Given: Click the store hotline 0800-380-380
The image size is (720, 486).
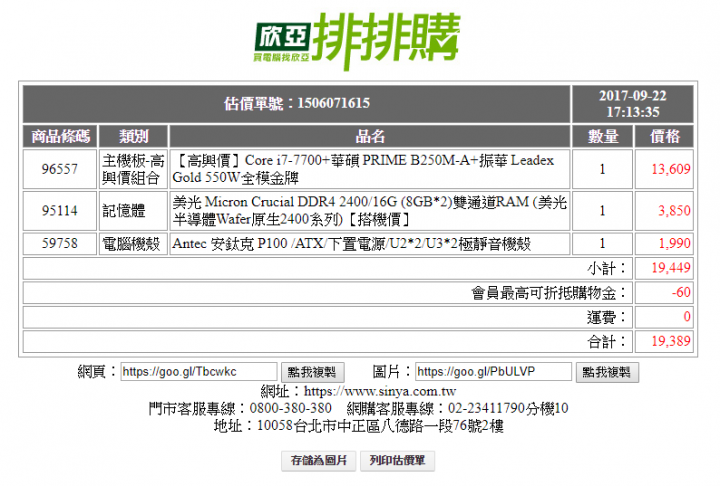Looking at the screenshot, I should [291, 408].
